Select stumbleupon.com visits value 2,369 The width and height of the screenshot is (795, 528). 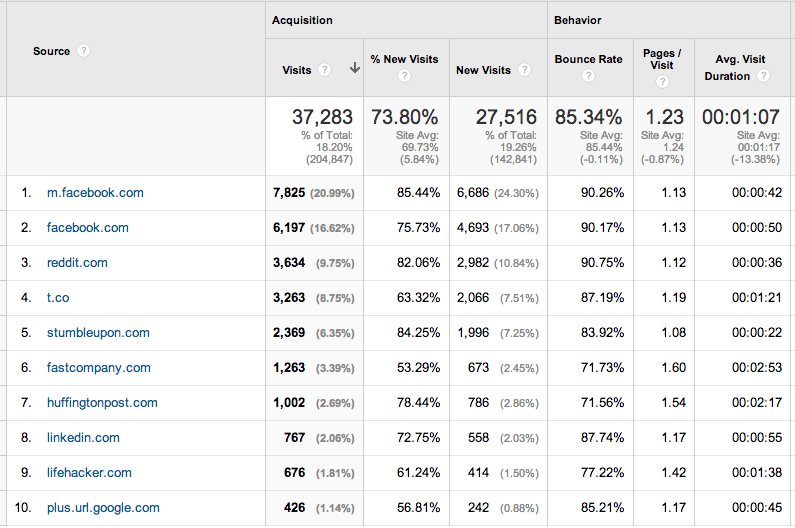coord(289,333)
